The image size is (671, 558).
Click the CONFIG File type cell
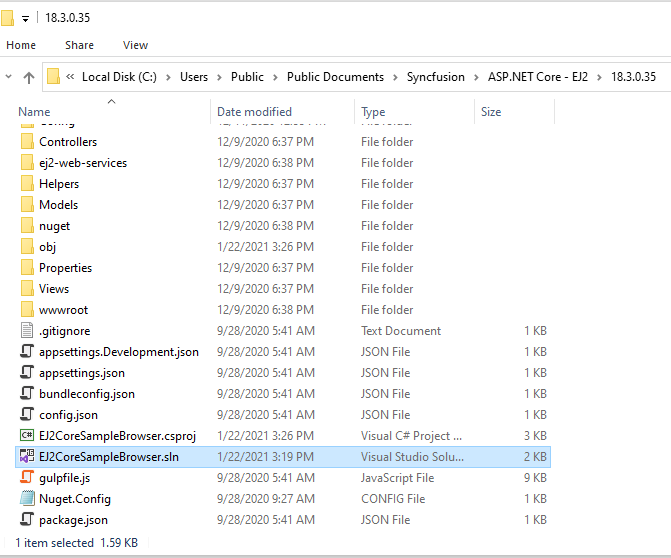click(393, 498)
